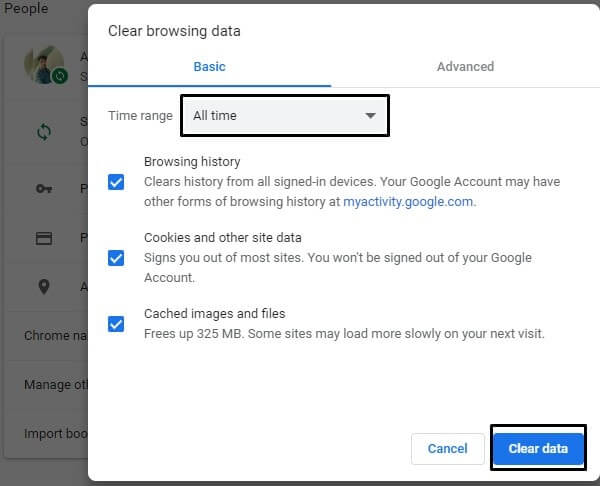Click the People heading in background
The height and width of the screenshot is (486, 600).
(26, 8)
